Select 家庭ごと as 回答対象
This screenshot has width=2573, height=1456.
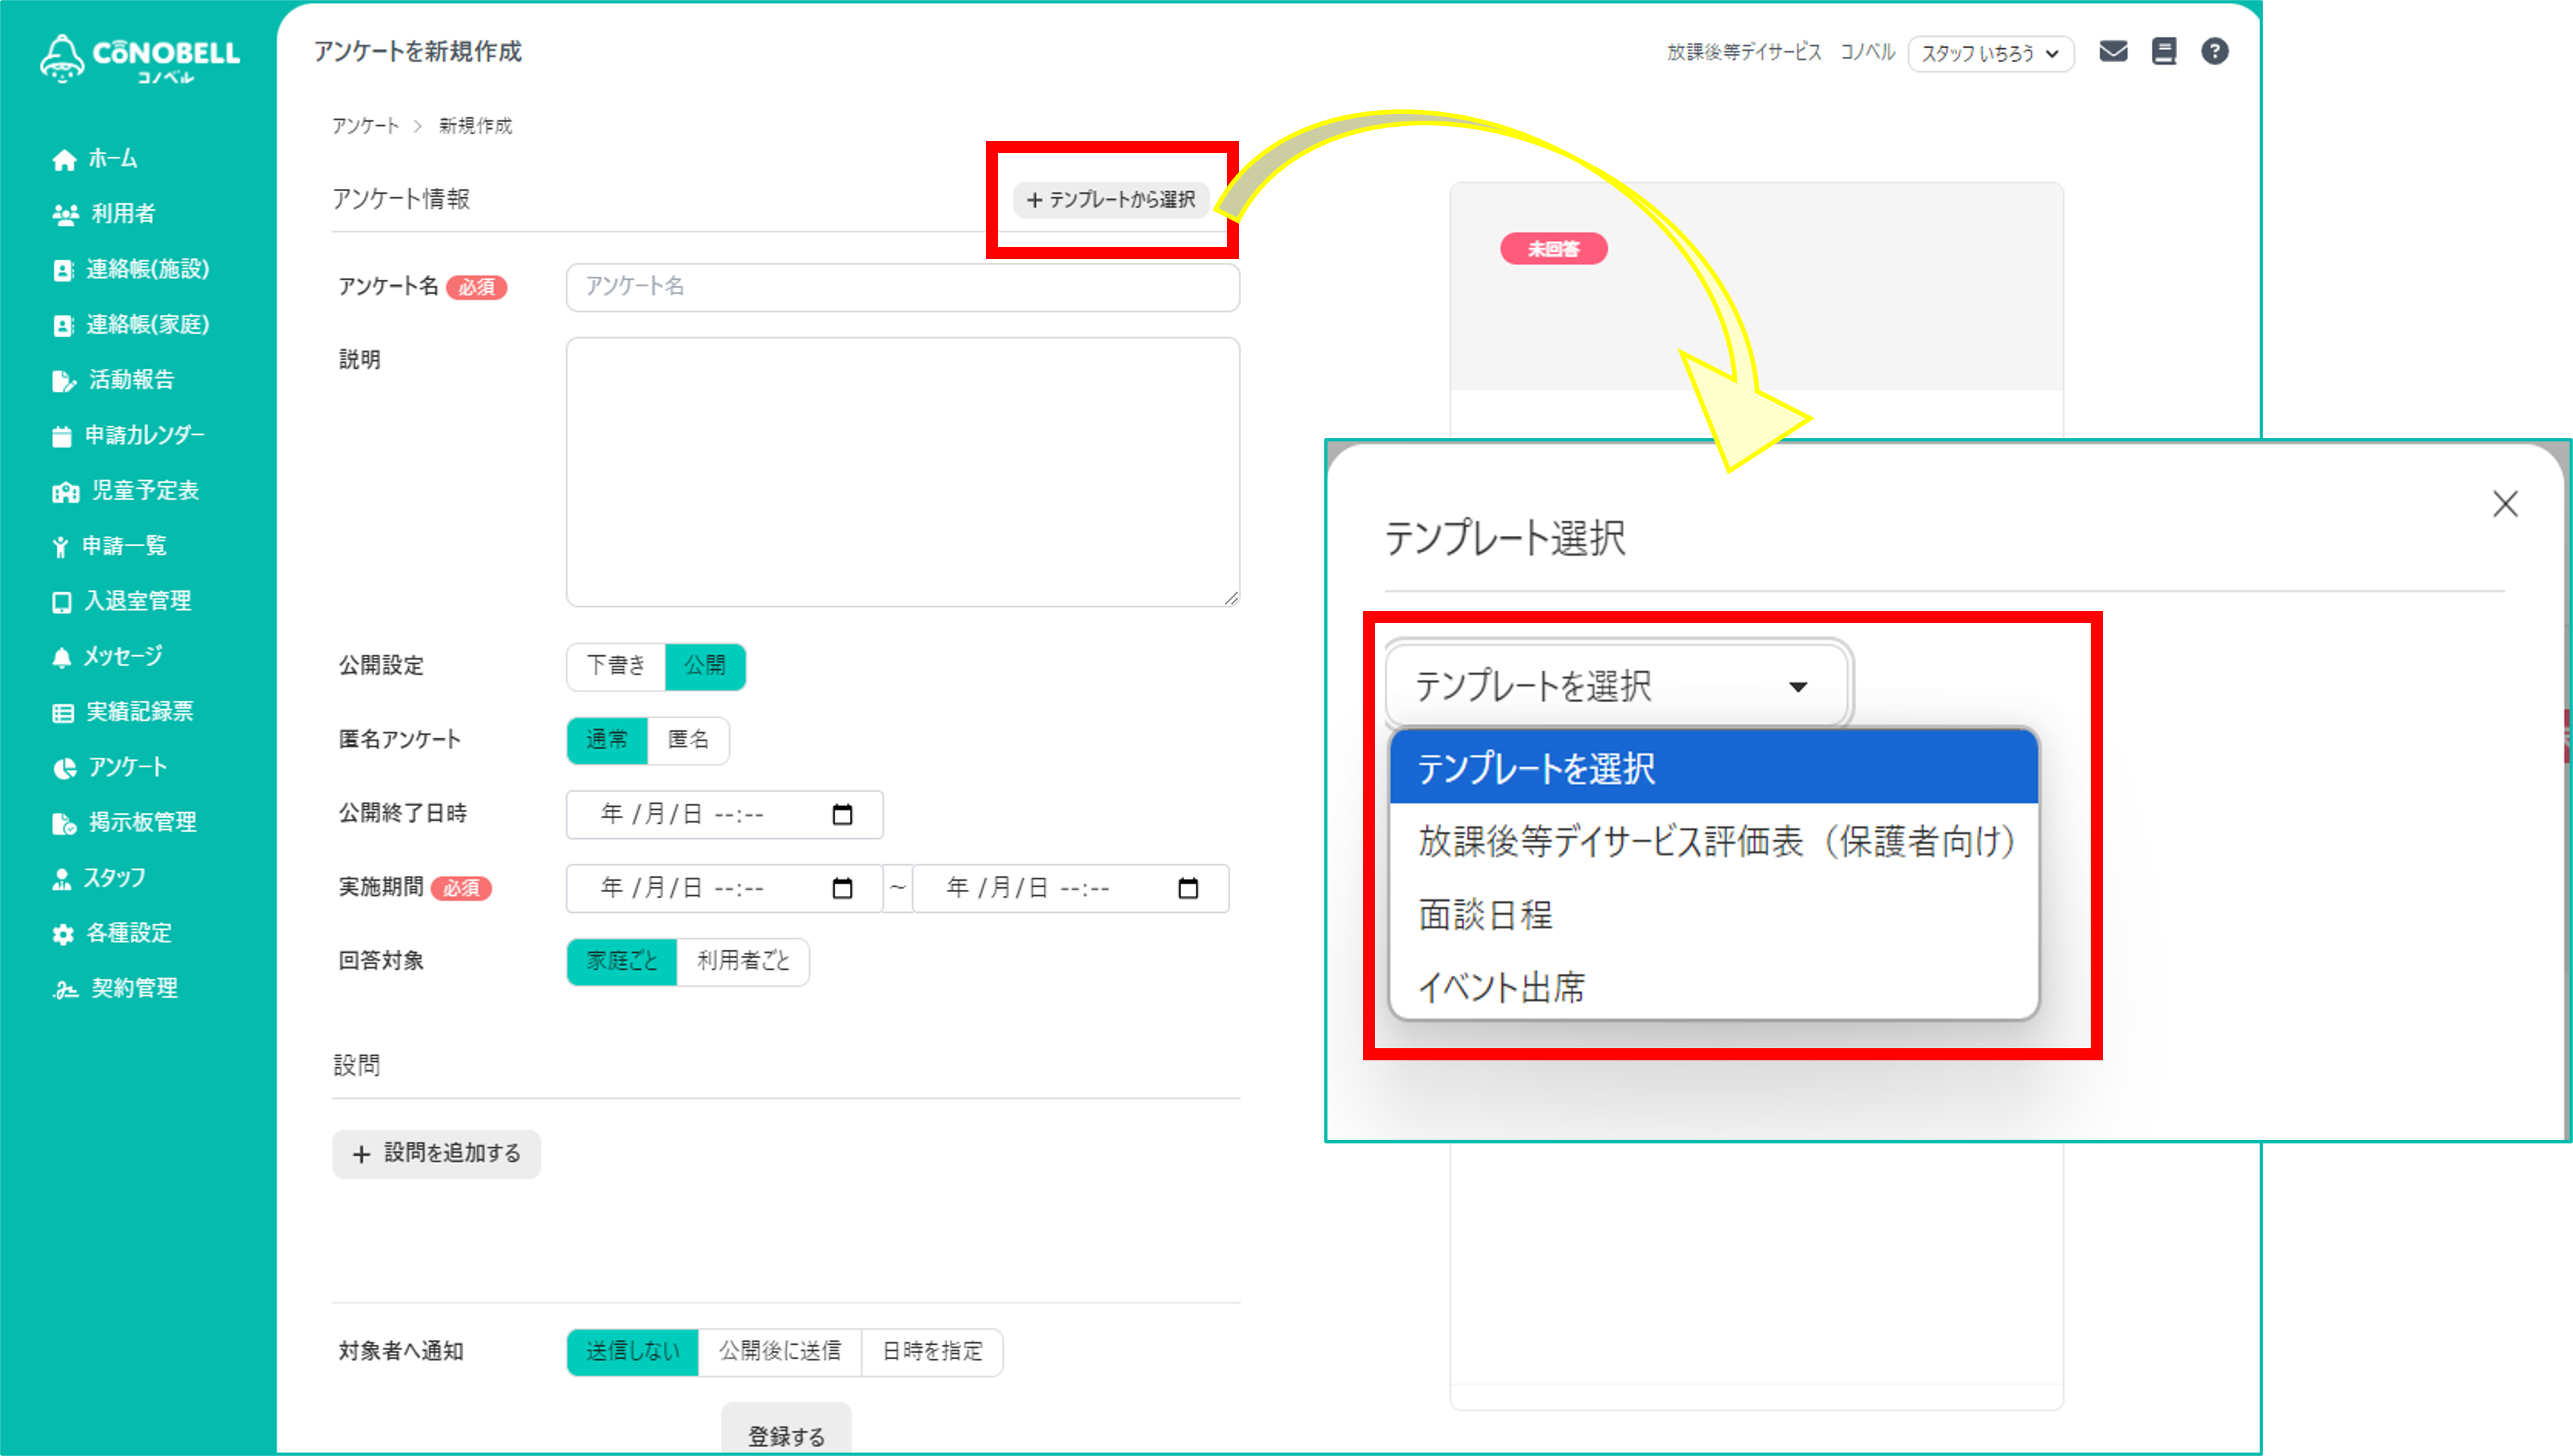coord(622,961)
